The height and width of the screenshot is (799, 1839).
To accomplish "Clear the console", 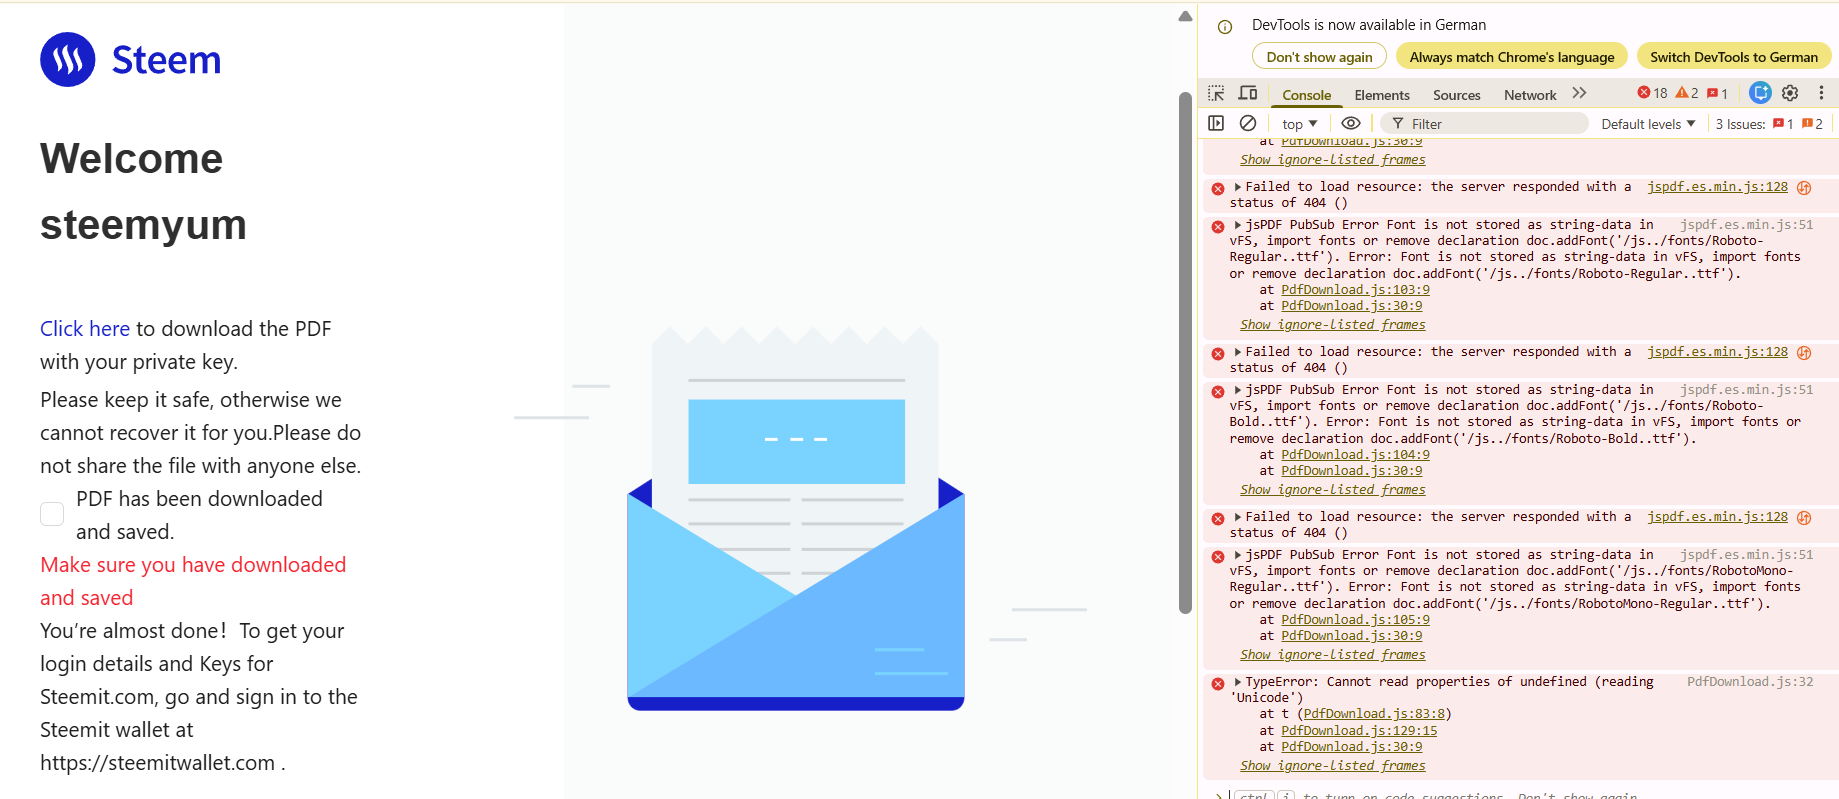I will (1248, 123).
